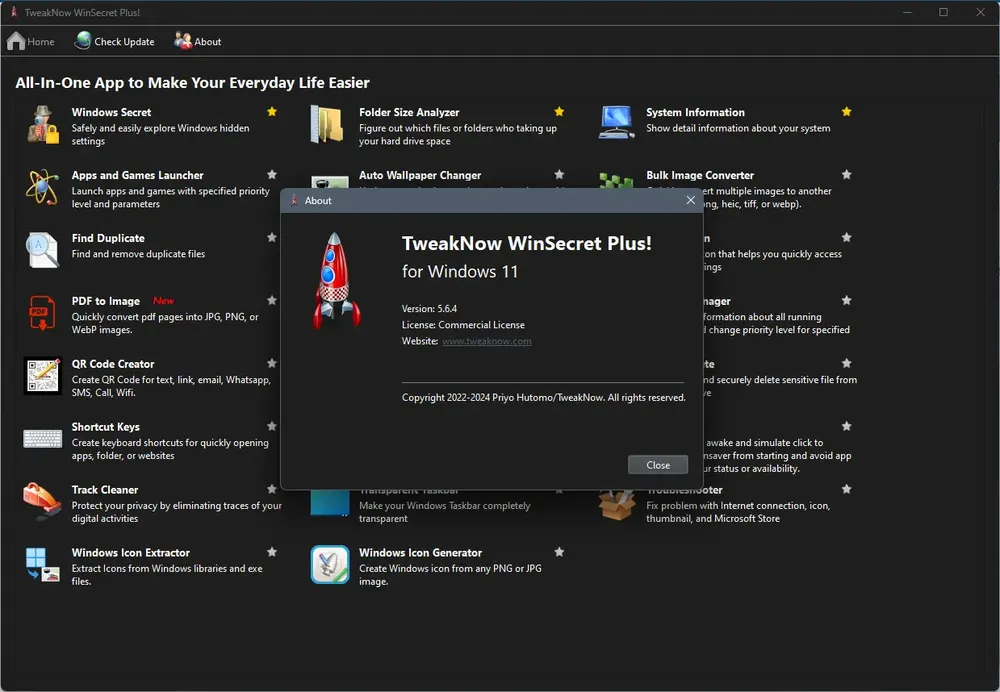Click the Shortcut Keys keyboard icon
The height and width of the screenshot is (692, 1000).
tap(43, 438)
